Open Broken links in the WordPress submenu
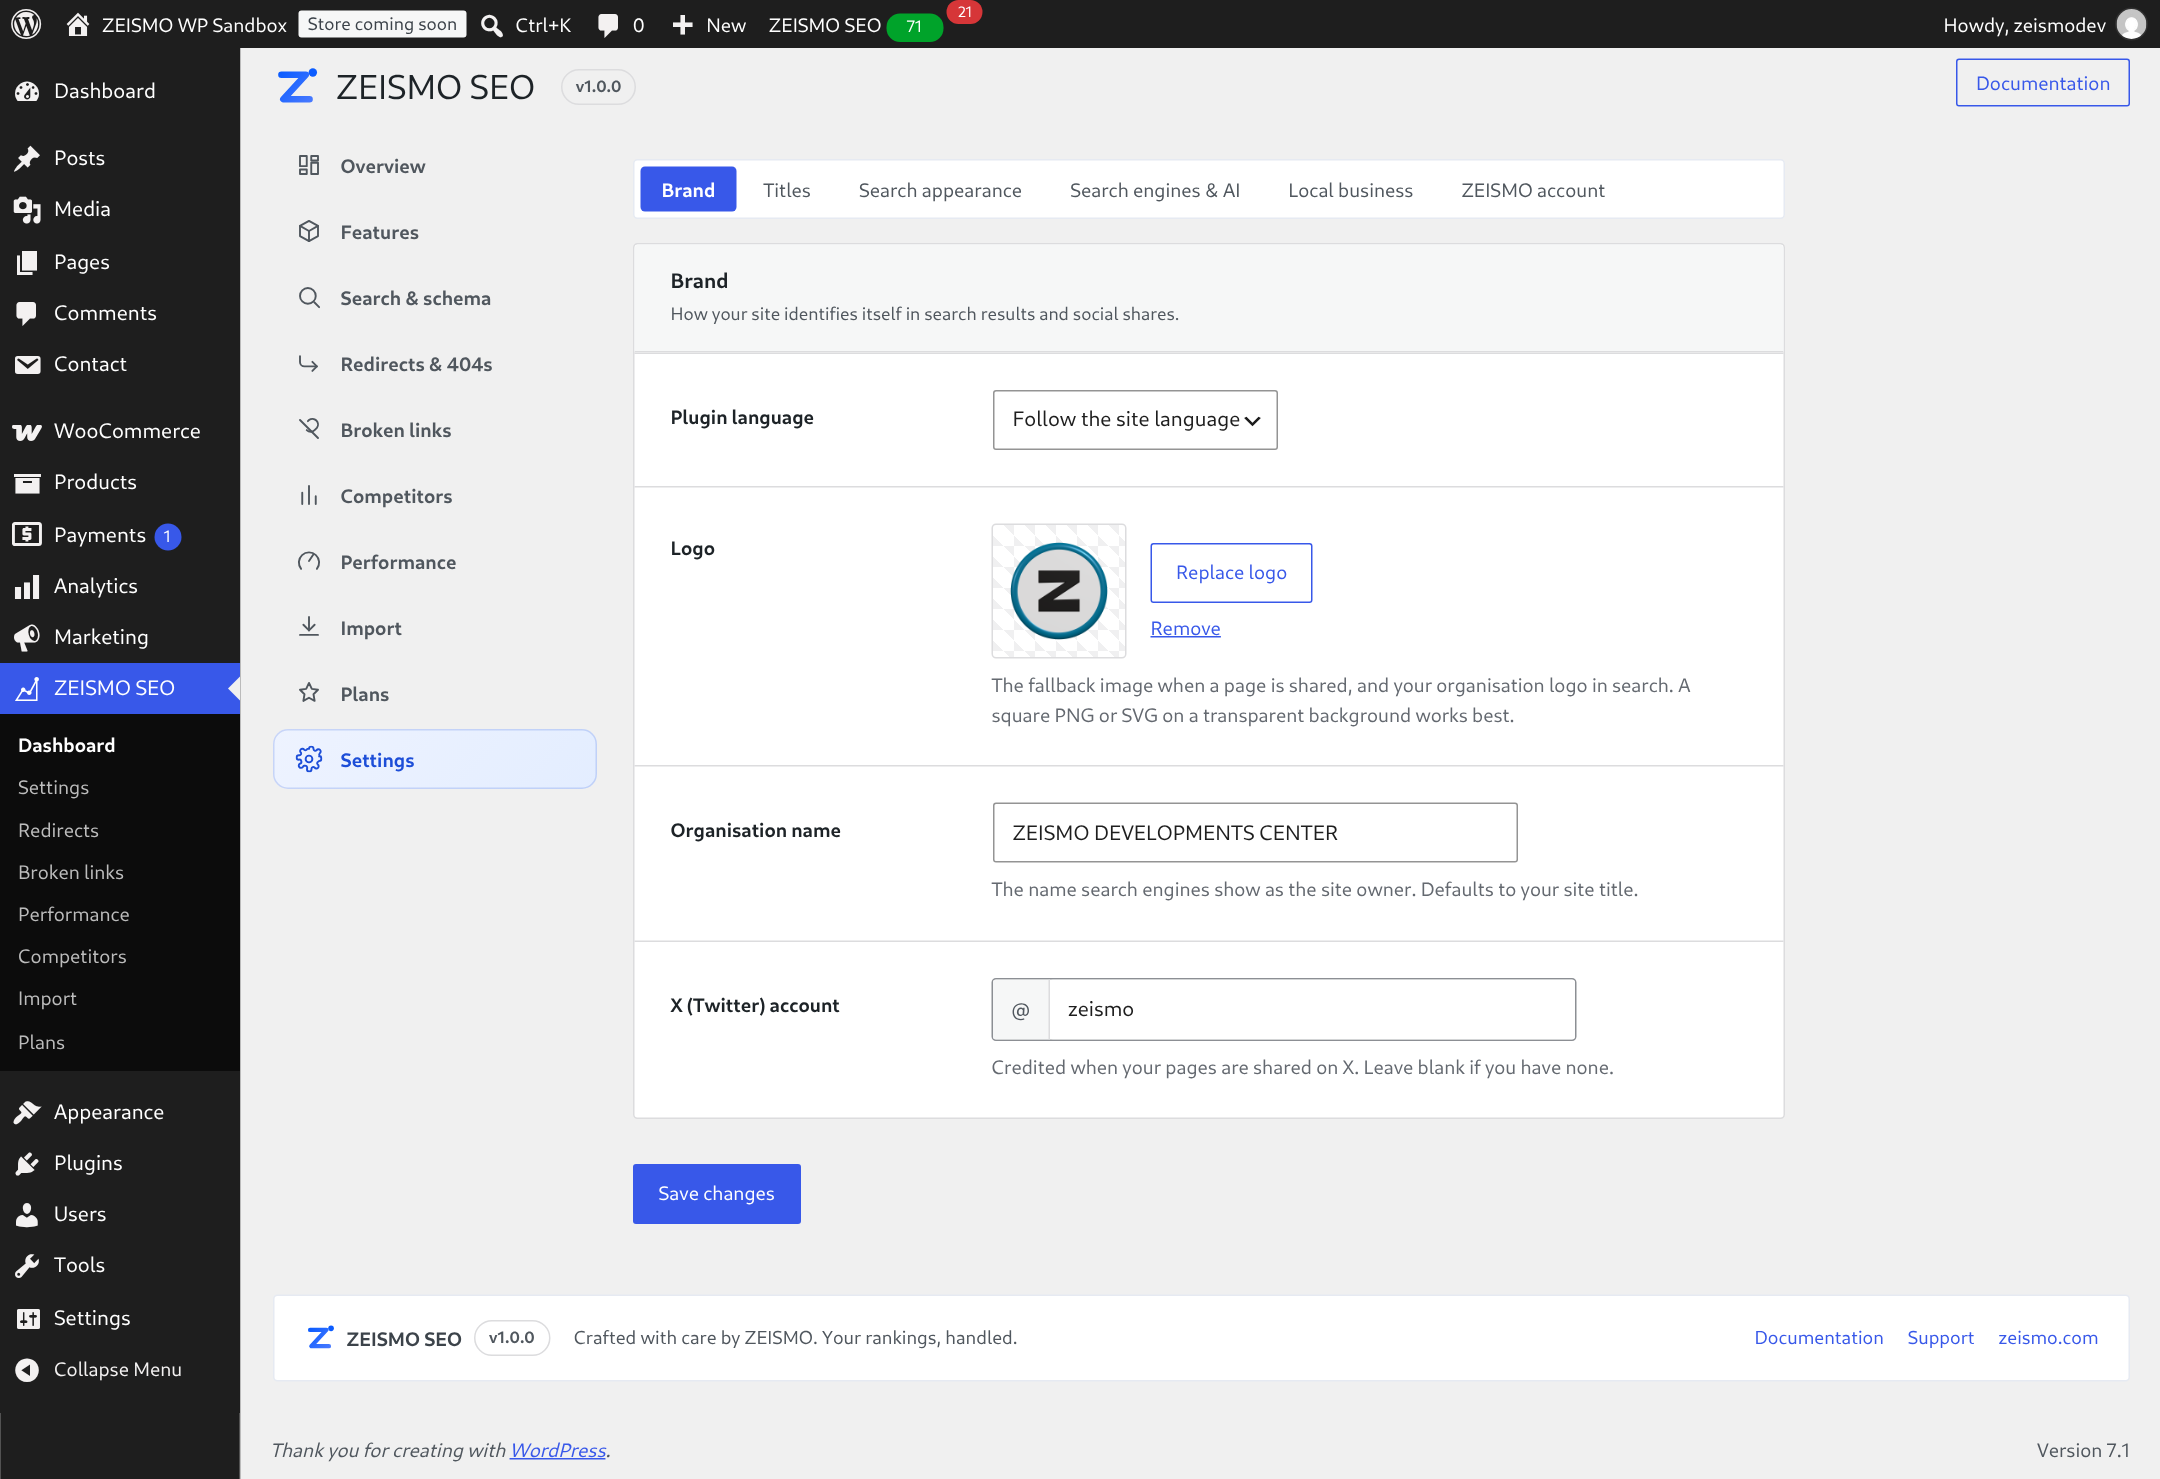The height and width of the screenshot is (1479, 2160). tap(71, 872)
